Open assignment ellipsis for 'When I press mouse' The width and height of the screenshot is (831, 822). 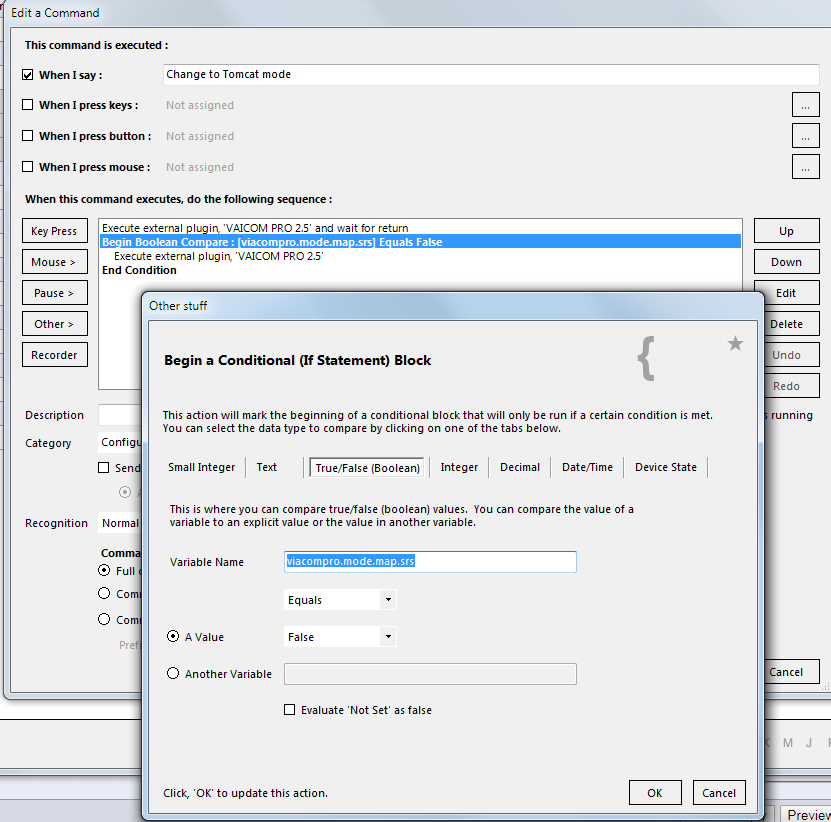[806, 167]
